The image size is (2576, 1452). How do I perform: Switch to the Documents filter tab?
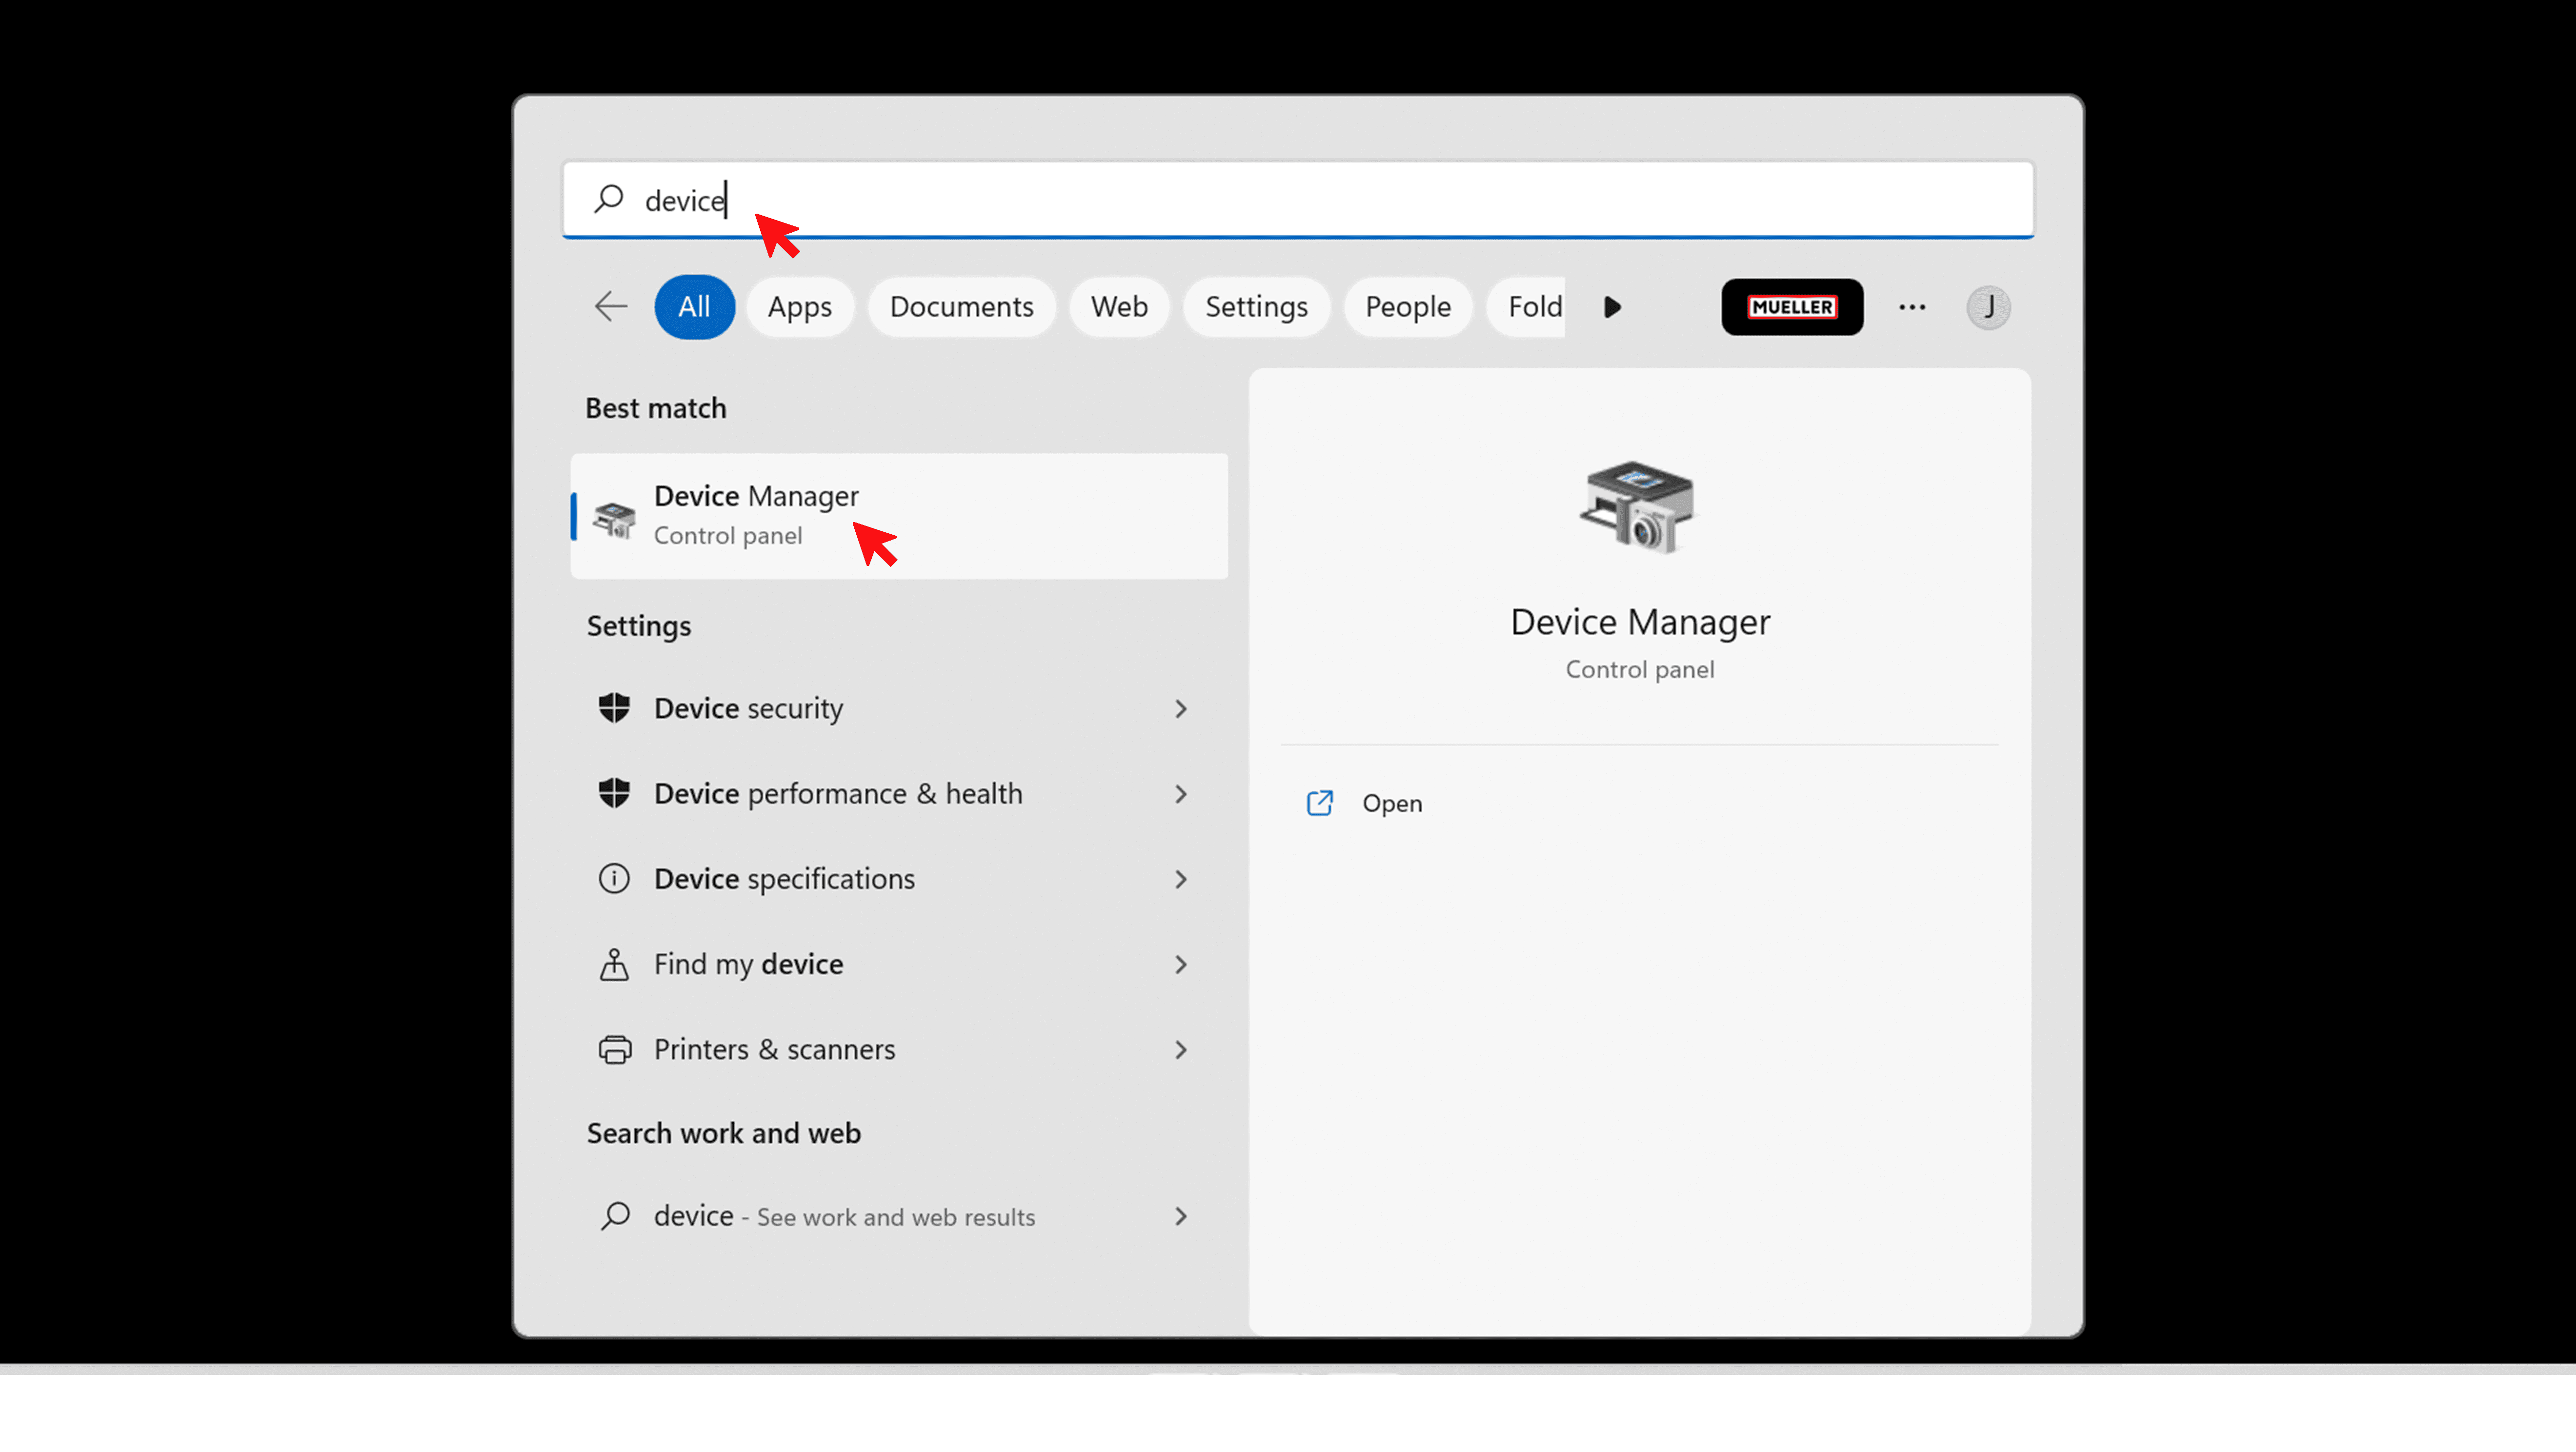click(x=961, y=306)
